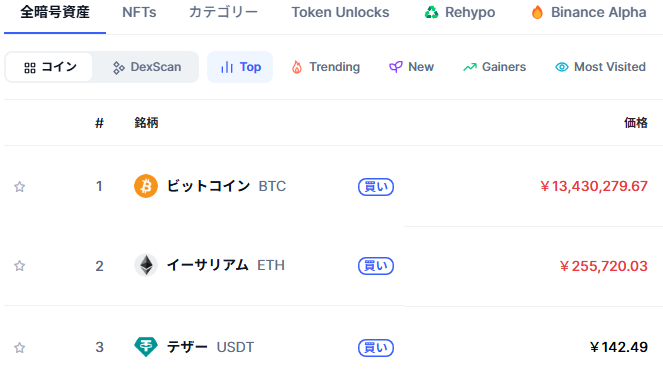This screenshot has width=663, height=373.
Task: Open Binance Alpha flame icon
Action: (x=589, y=12)
